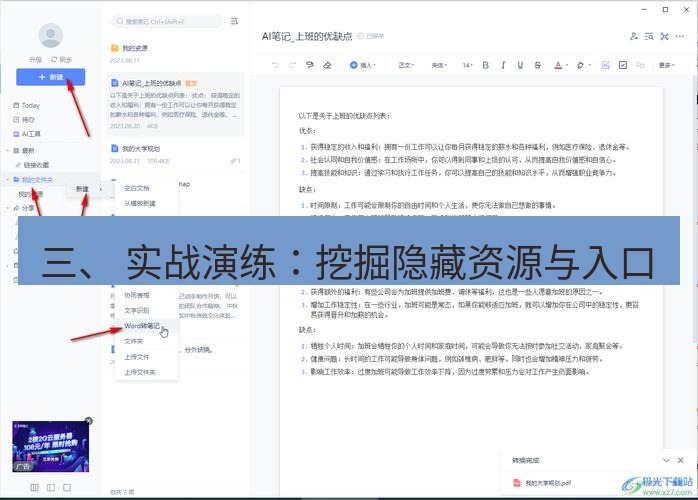This screenshot has width=698, height=500.
Task: Open the Today sidebar item
Action: click(x=27, y=106)
